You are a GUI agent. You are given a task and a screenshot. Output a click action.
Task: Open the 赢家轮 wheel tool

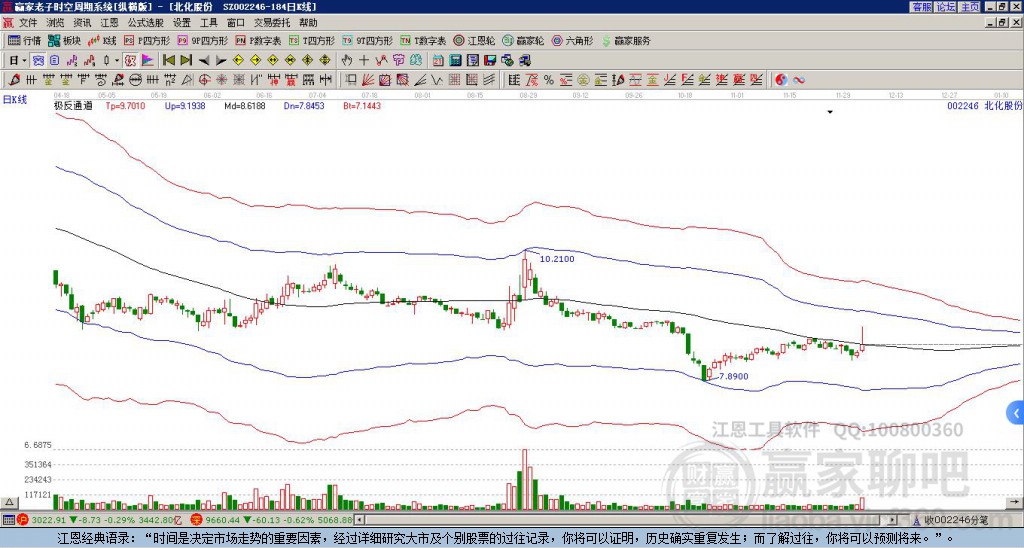click(523, 40)
